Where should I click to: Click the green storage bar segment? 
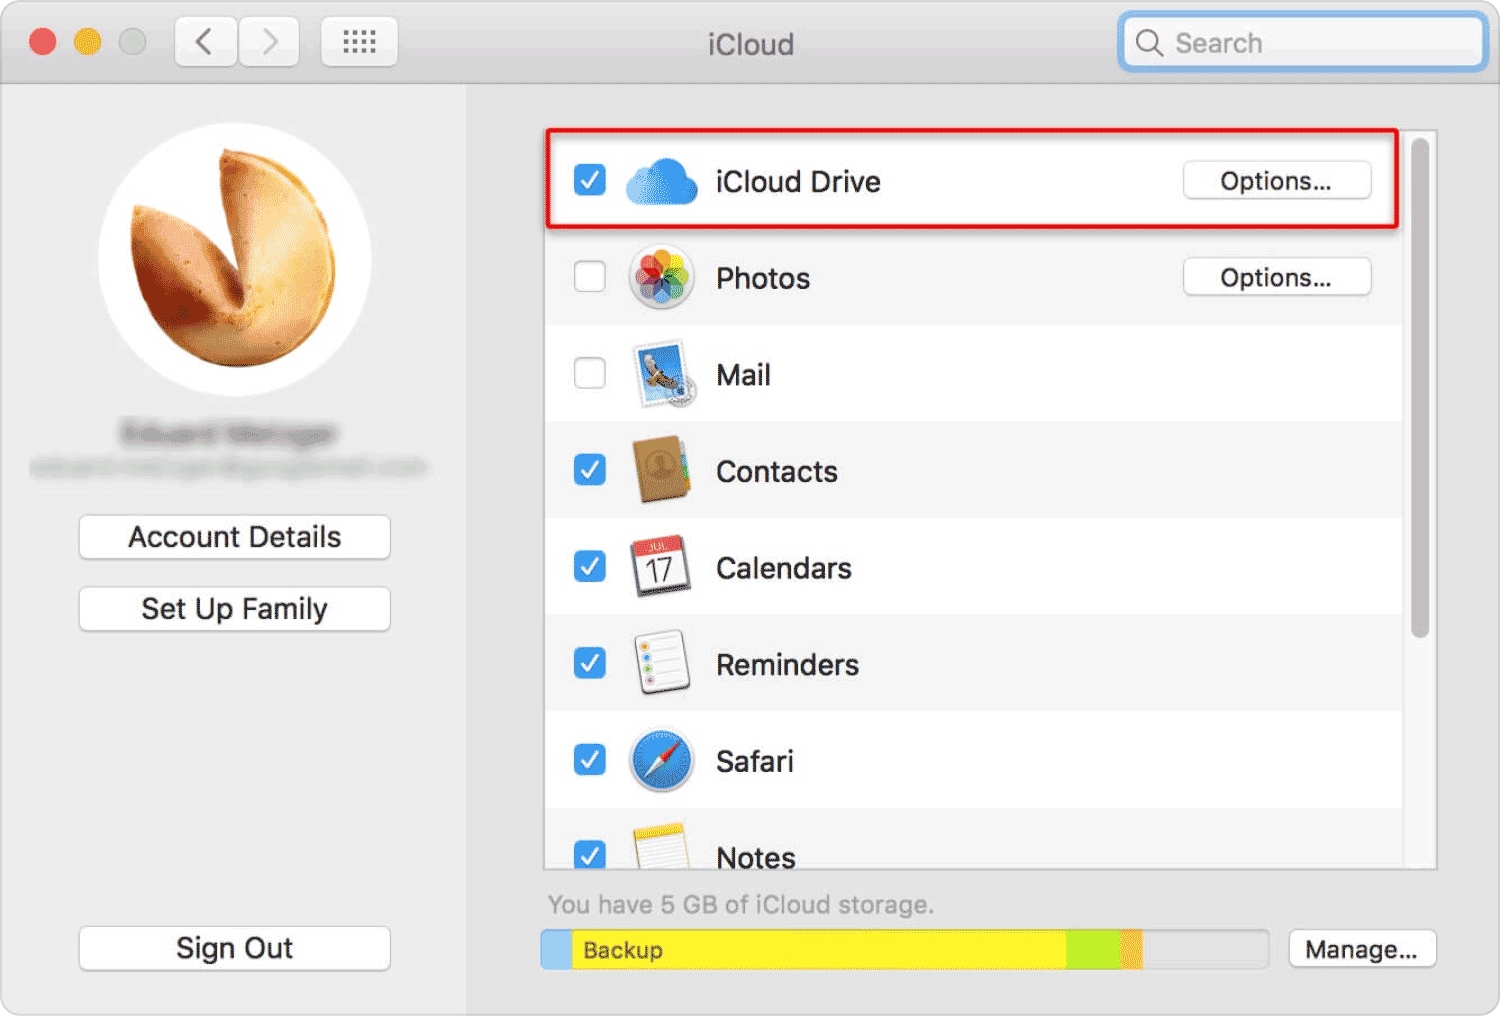tap(1093, 950)
